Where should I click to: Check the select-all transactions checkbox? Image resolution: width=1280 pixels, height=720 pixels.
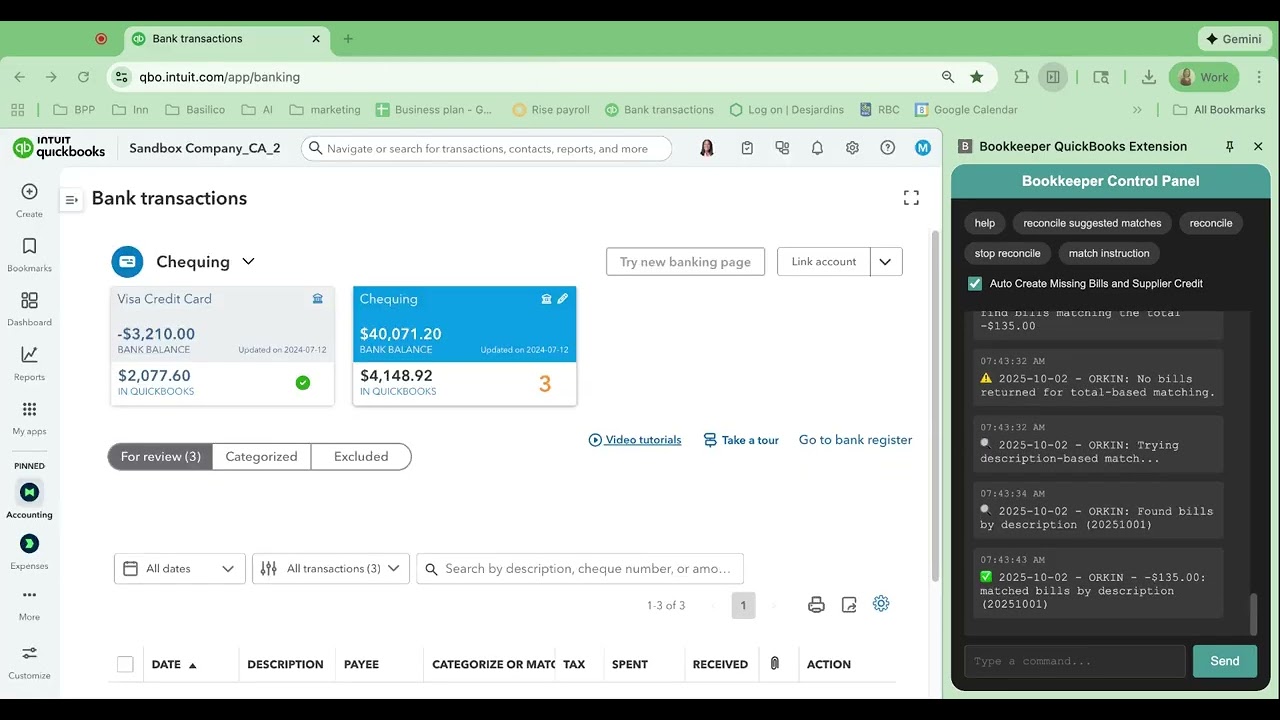point(125,664)
